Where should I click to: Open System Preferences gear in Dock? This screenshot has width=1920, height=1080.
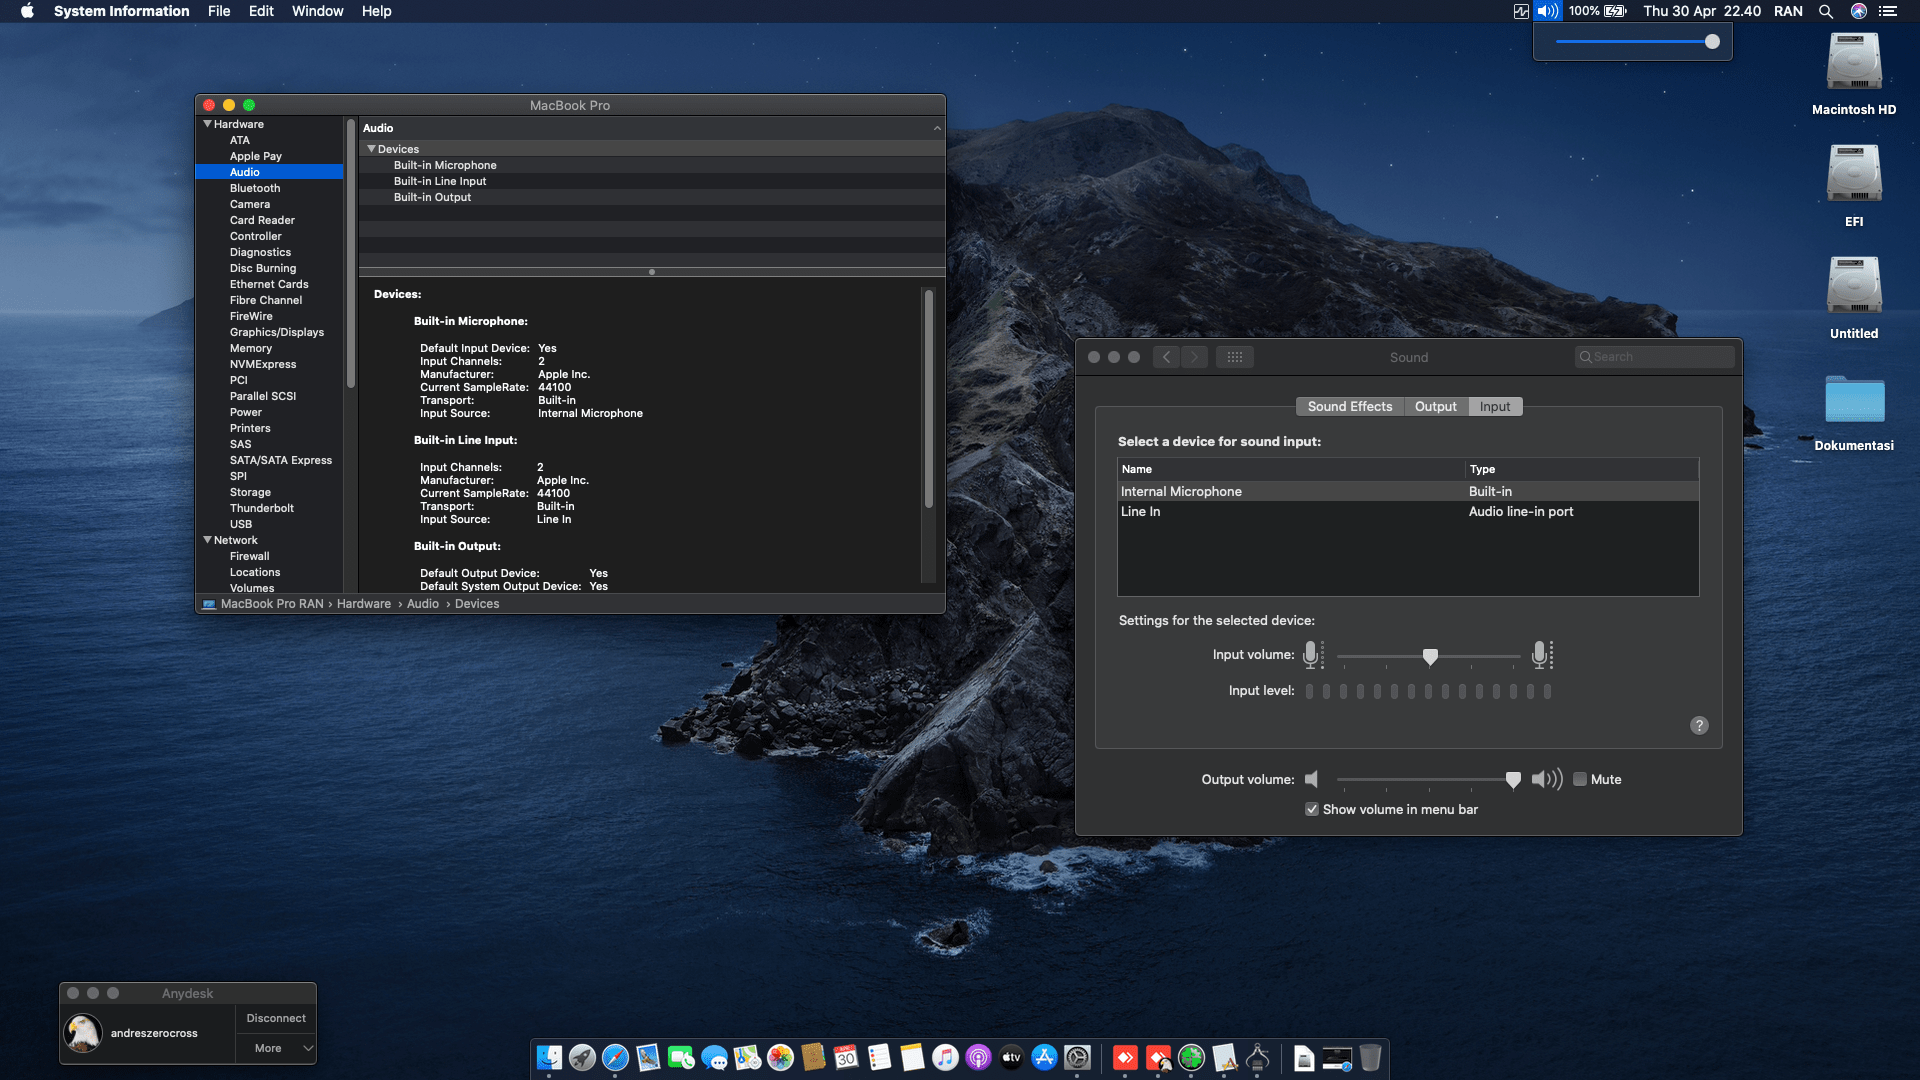point(1077,1058)
